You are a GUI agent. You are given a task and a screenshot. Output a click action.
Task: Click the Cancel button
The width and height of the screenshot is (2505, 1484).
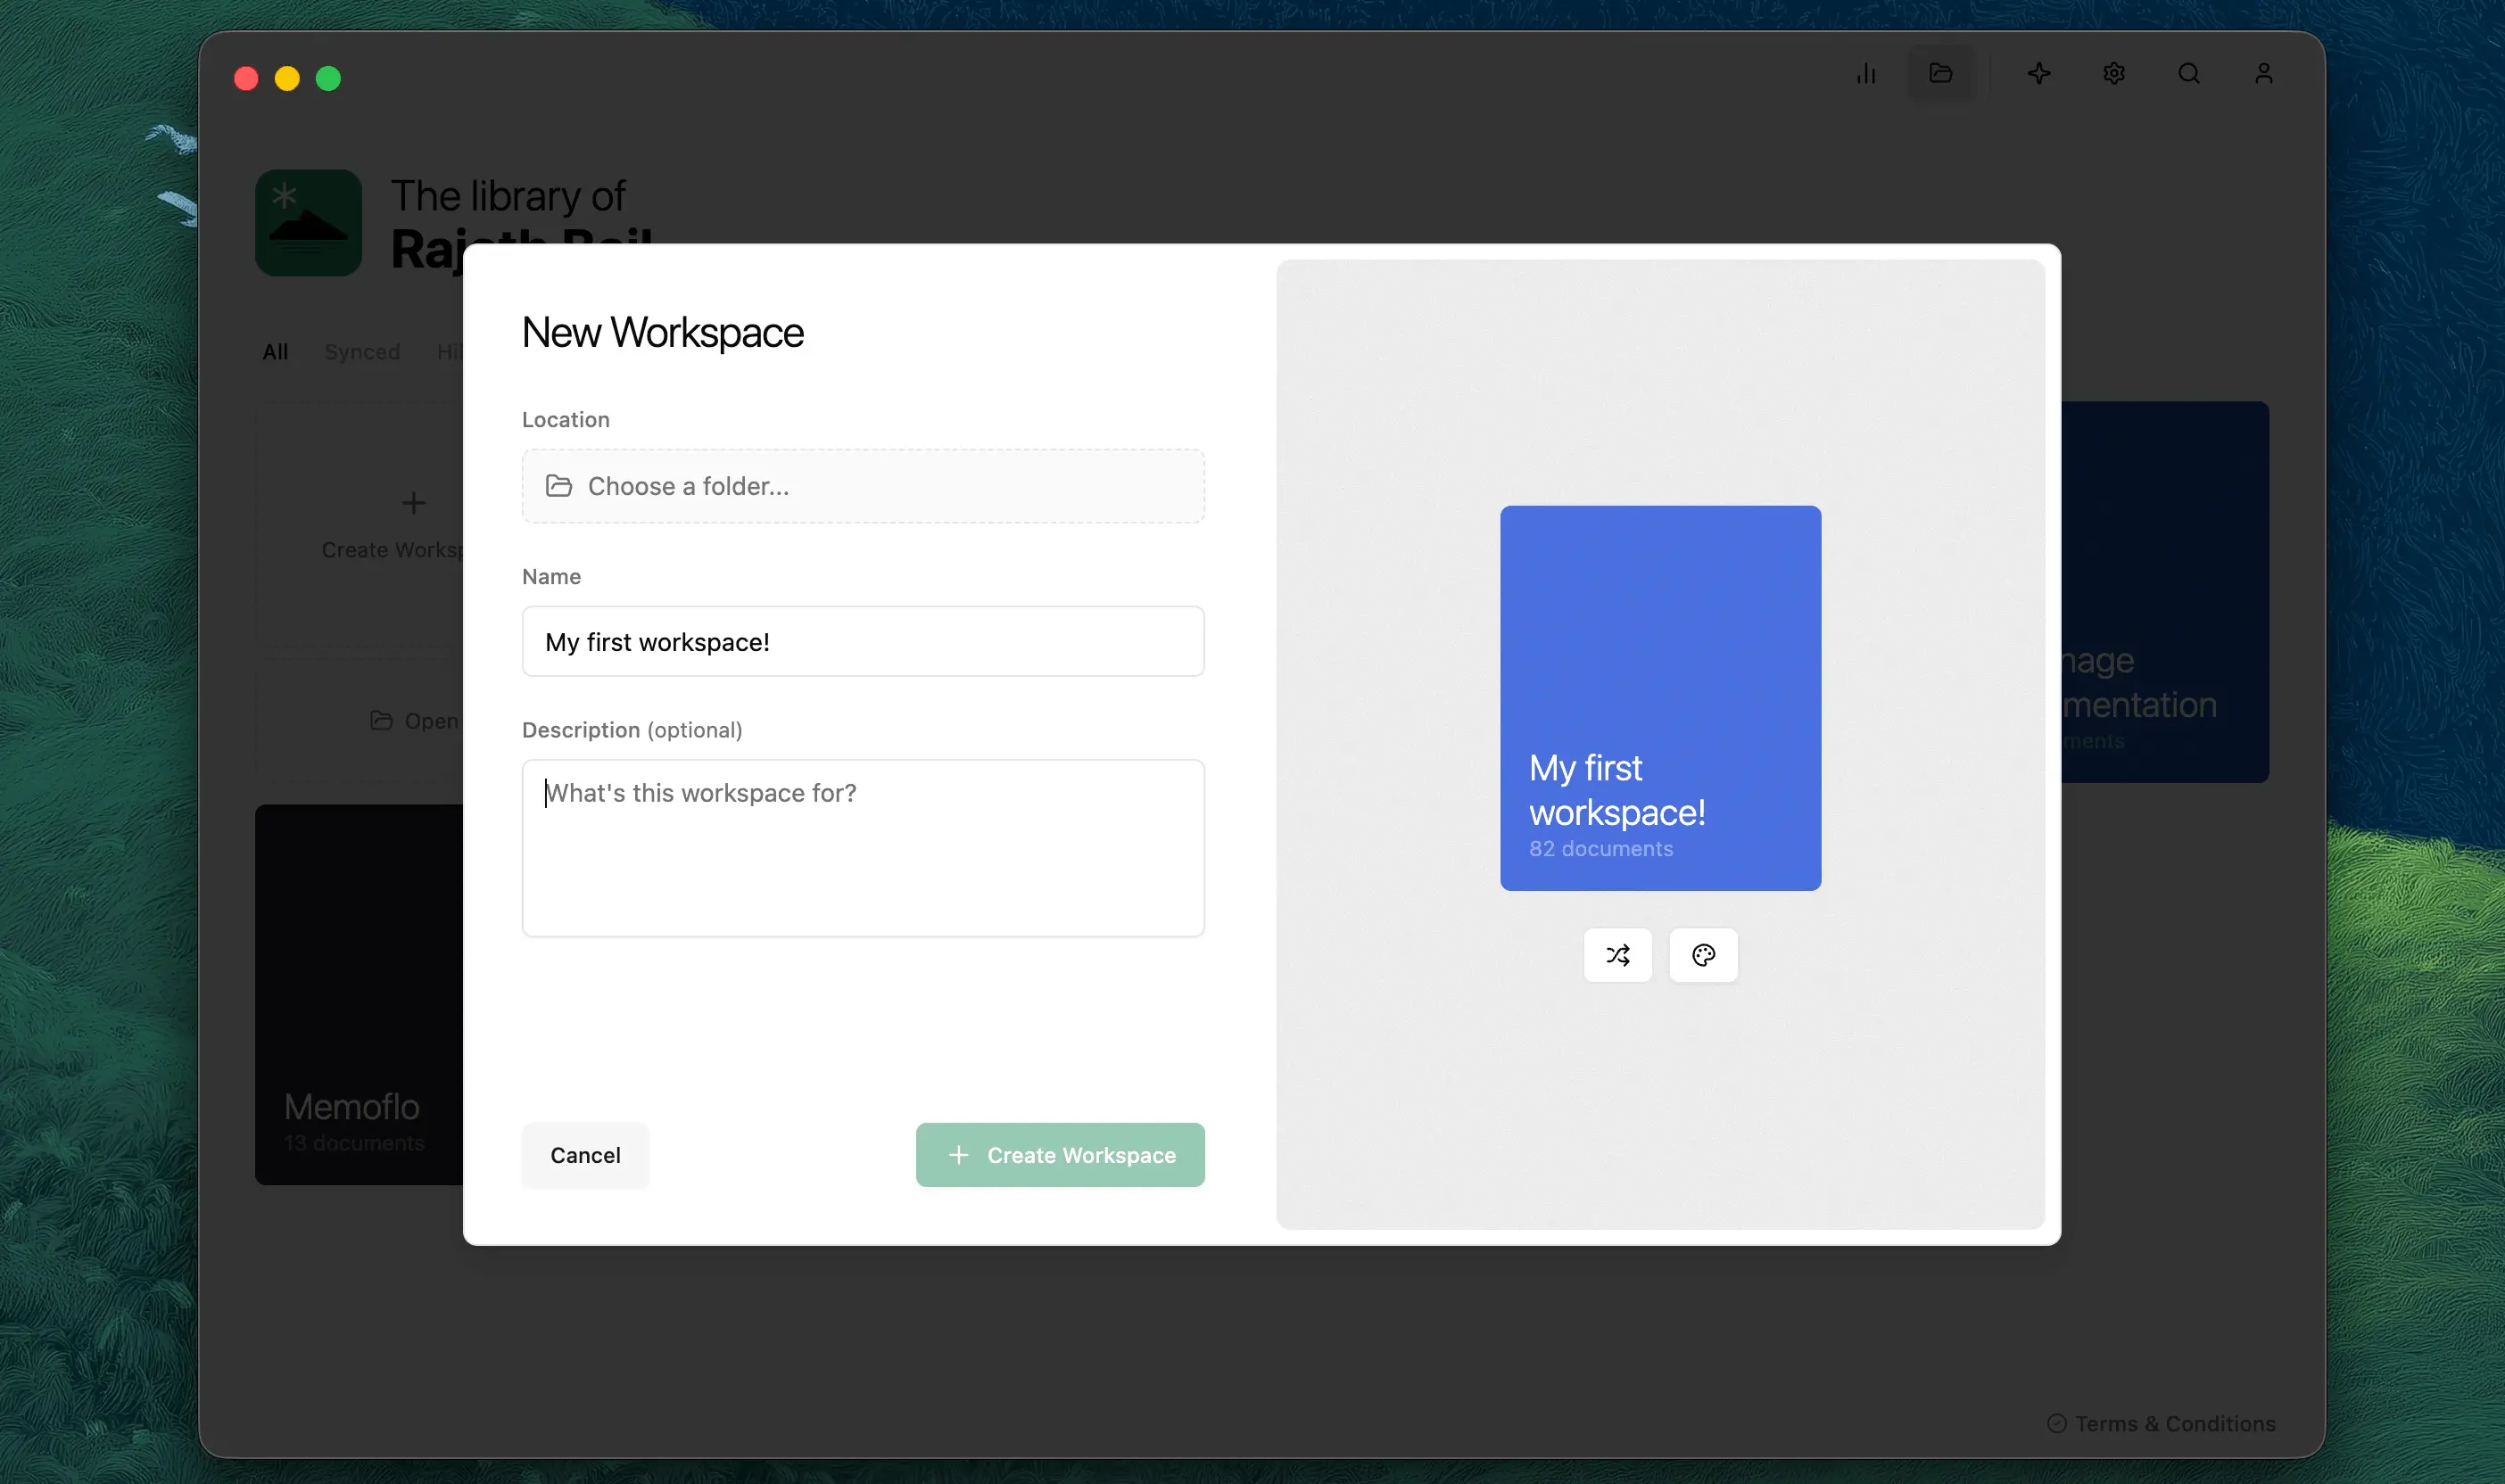point(585,1155)
